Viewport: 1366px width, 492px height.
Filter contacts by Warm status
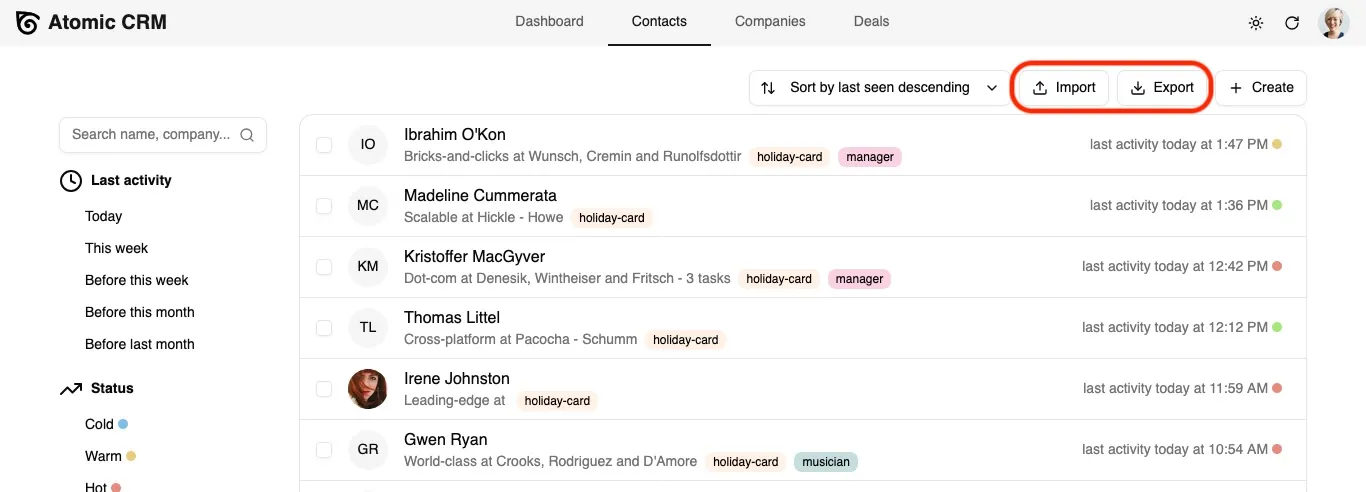[x=103, y=456]
